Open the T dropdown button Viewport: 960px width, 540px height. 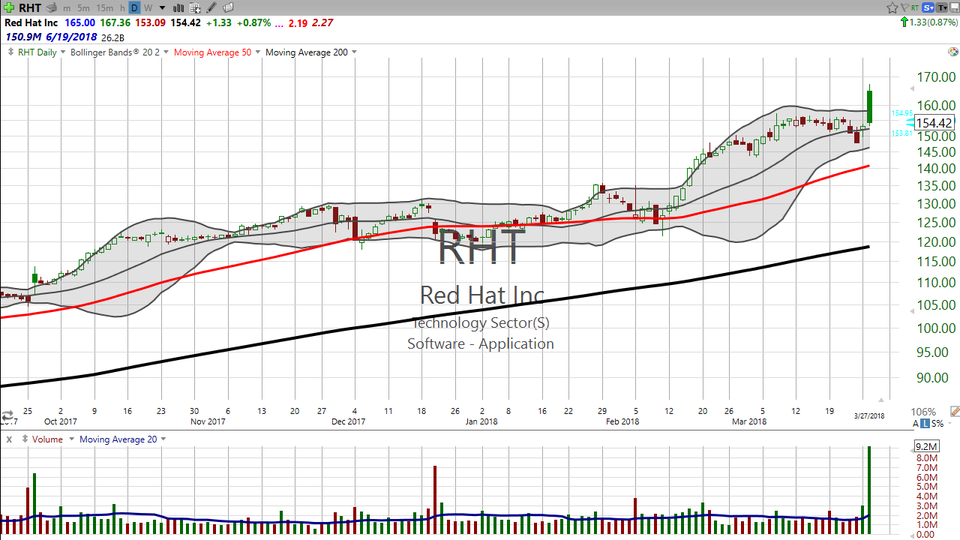click(942, 7)
